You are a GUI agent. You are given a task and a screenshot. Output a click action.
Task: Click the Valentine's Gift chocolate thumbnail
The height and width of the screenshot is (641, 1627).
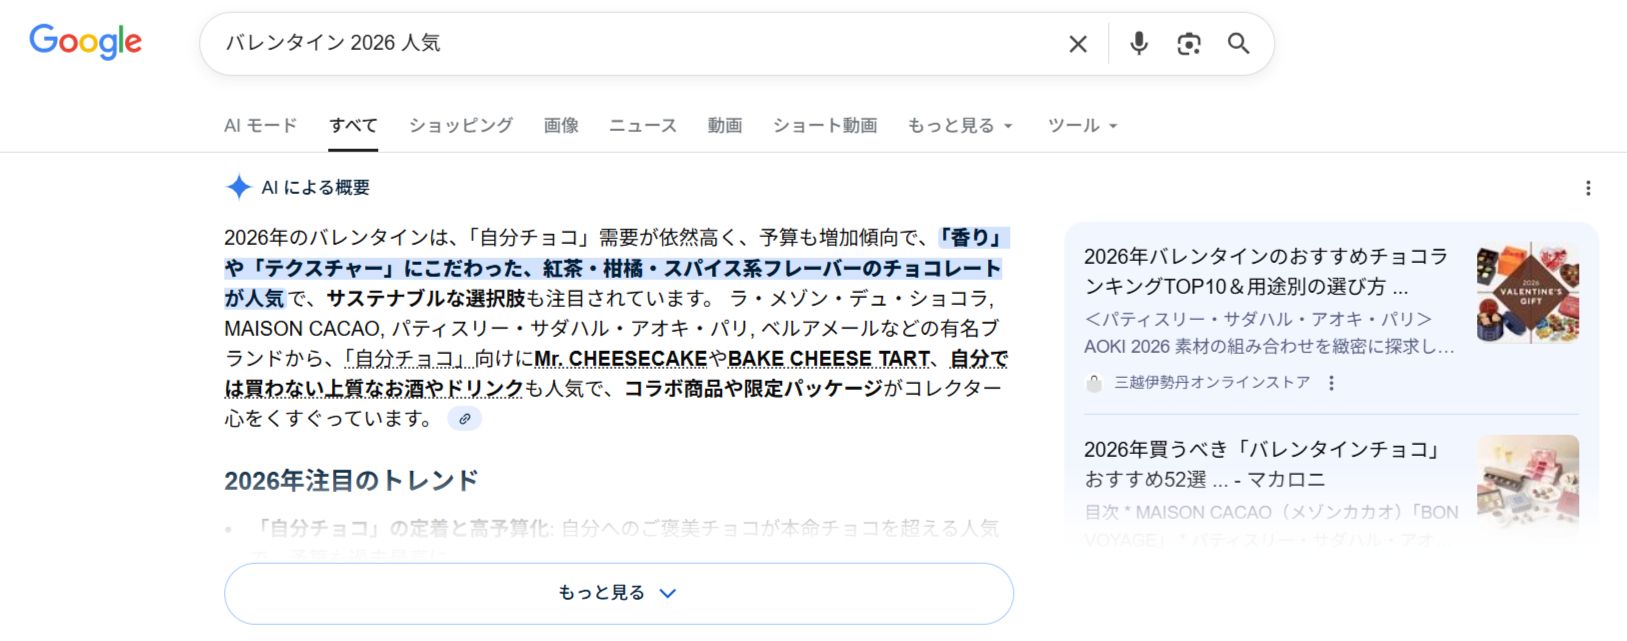coord(1528,292)
